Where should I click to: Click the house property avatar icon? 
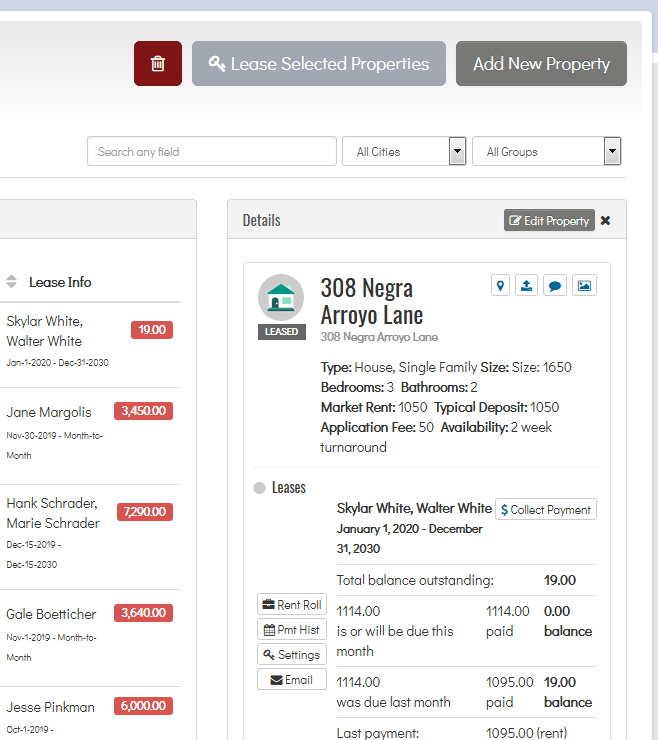click(x=281, y=297)
